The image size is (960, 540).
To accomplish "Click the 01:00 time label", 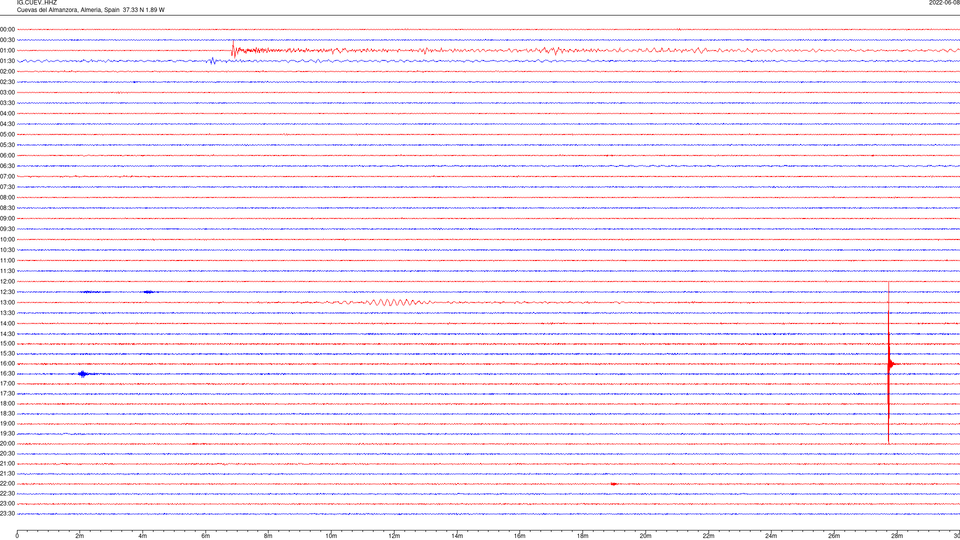I will click(x=7, y=50).
